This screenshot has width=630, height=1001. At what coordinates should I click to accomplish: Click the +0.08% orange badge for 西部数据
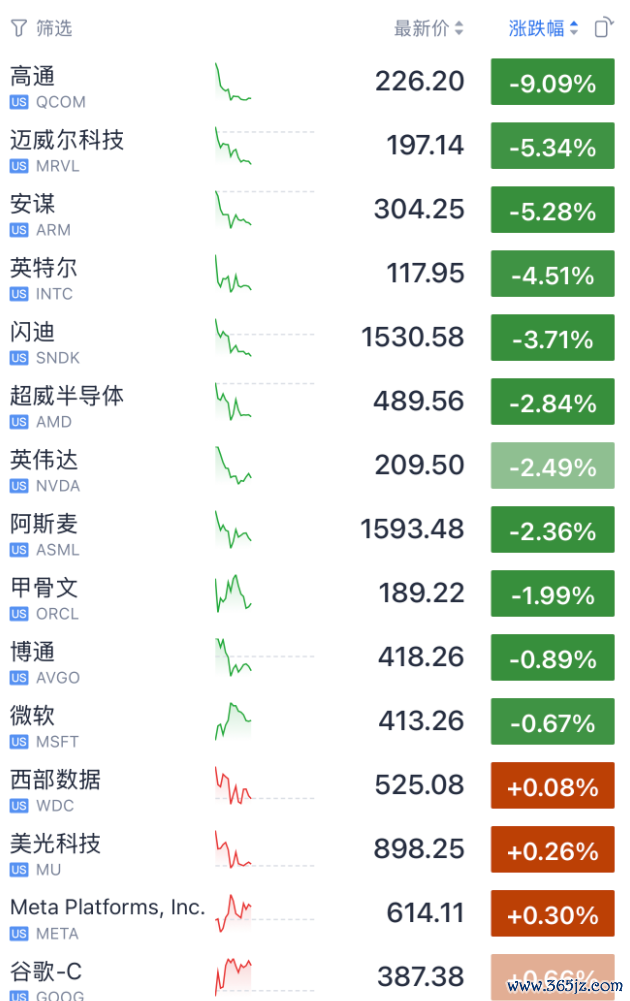click(553, 785)
